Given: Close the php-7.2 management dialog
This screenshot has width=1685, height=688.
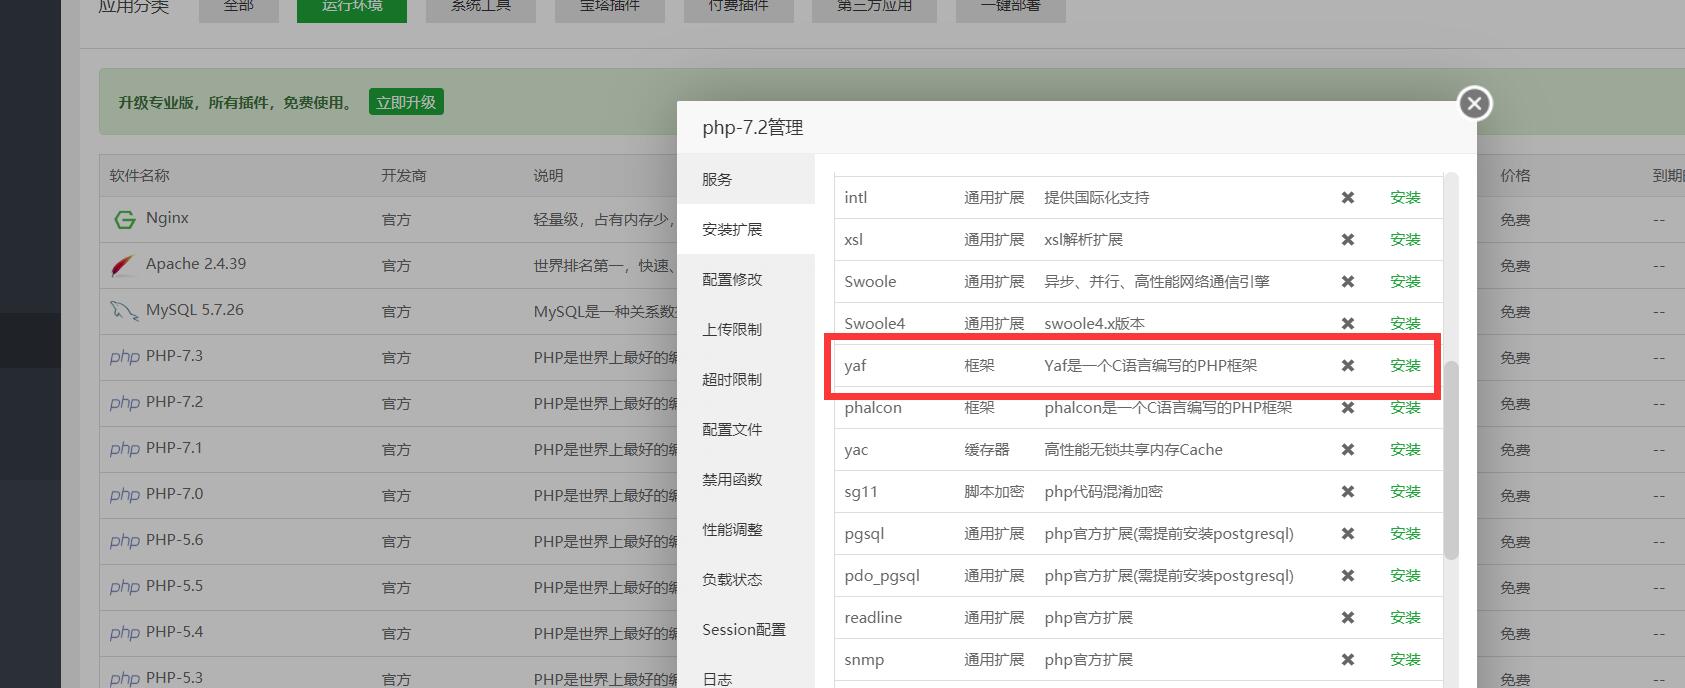Looking at the screenshot, I should [x=1474, y=104].
